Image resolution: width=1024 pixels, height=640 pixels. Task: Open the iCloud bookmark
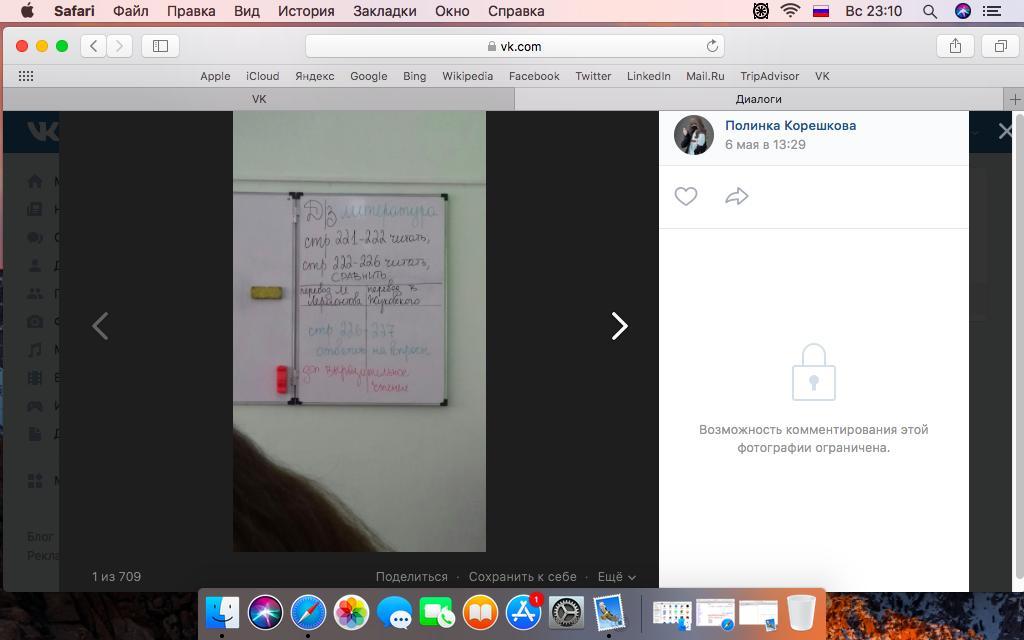pos(263,76)
